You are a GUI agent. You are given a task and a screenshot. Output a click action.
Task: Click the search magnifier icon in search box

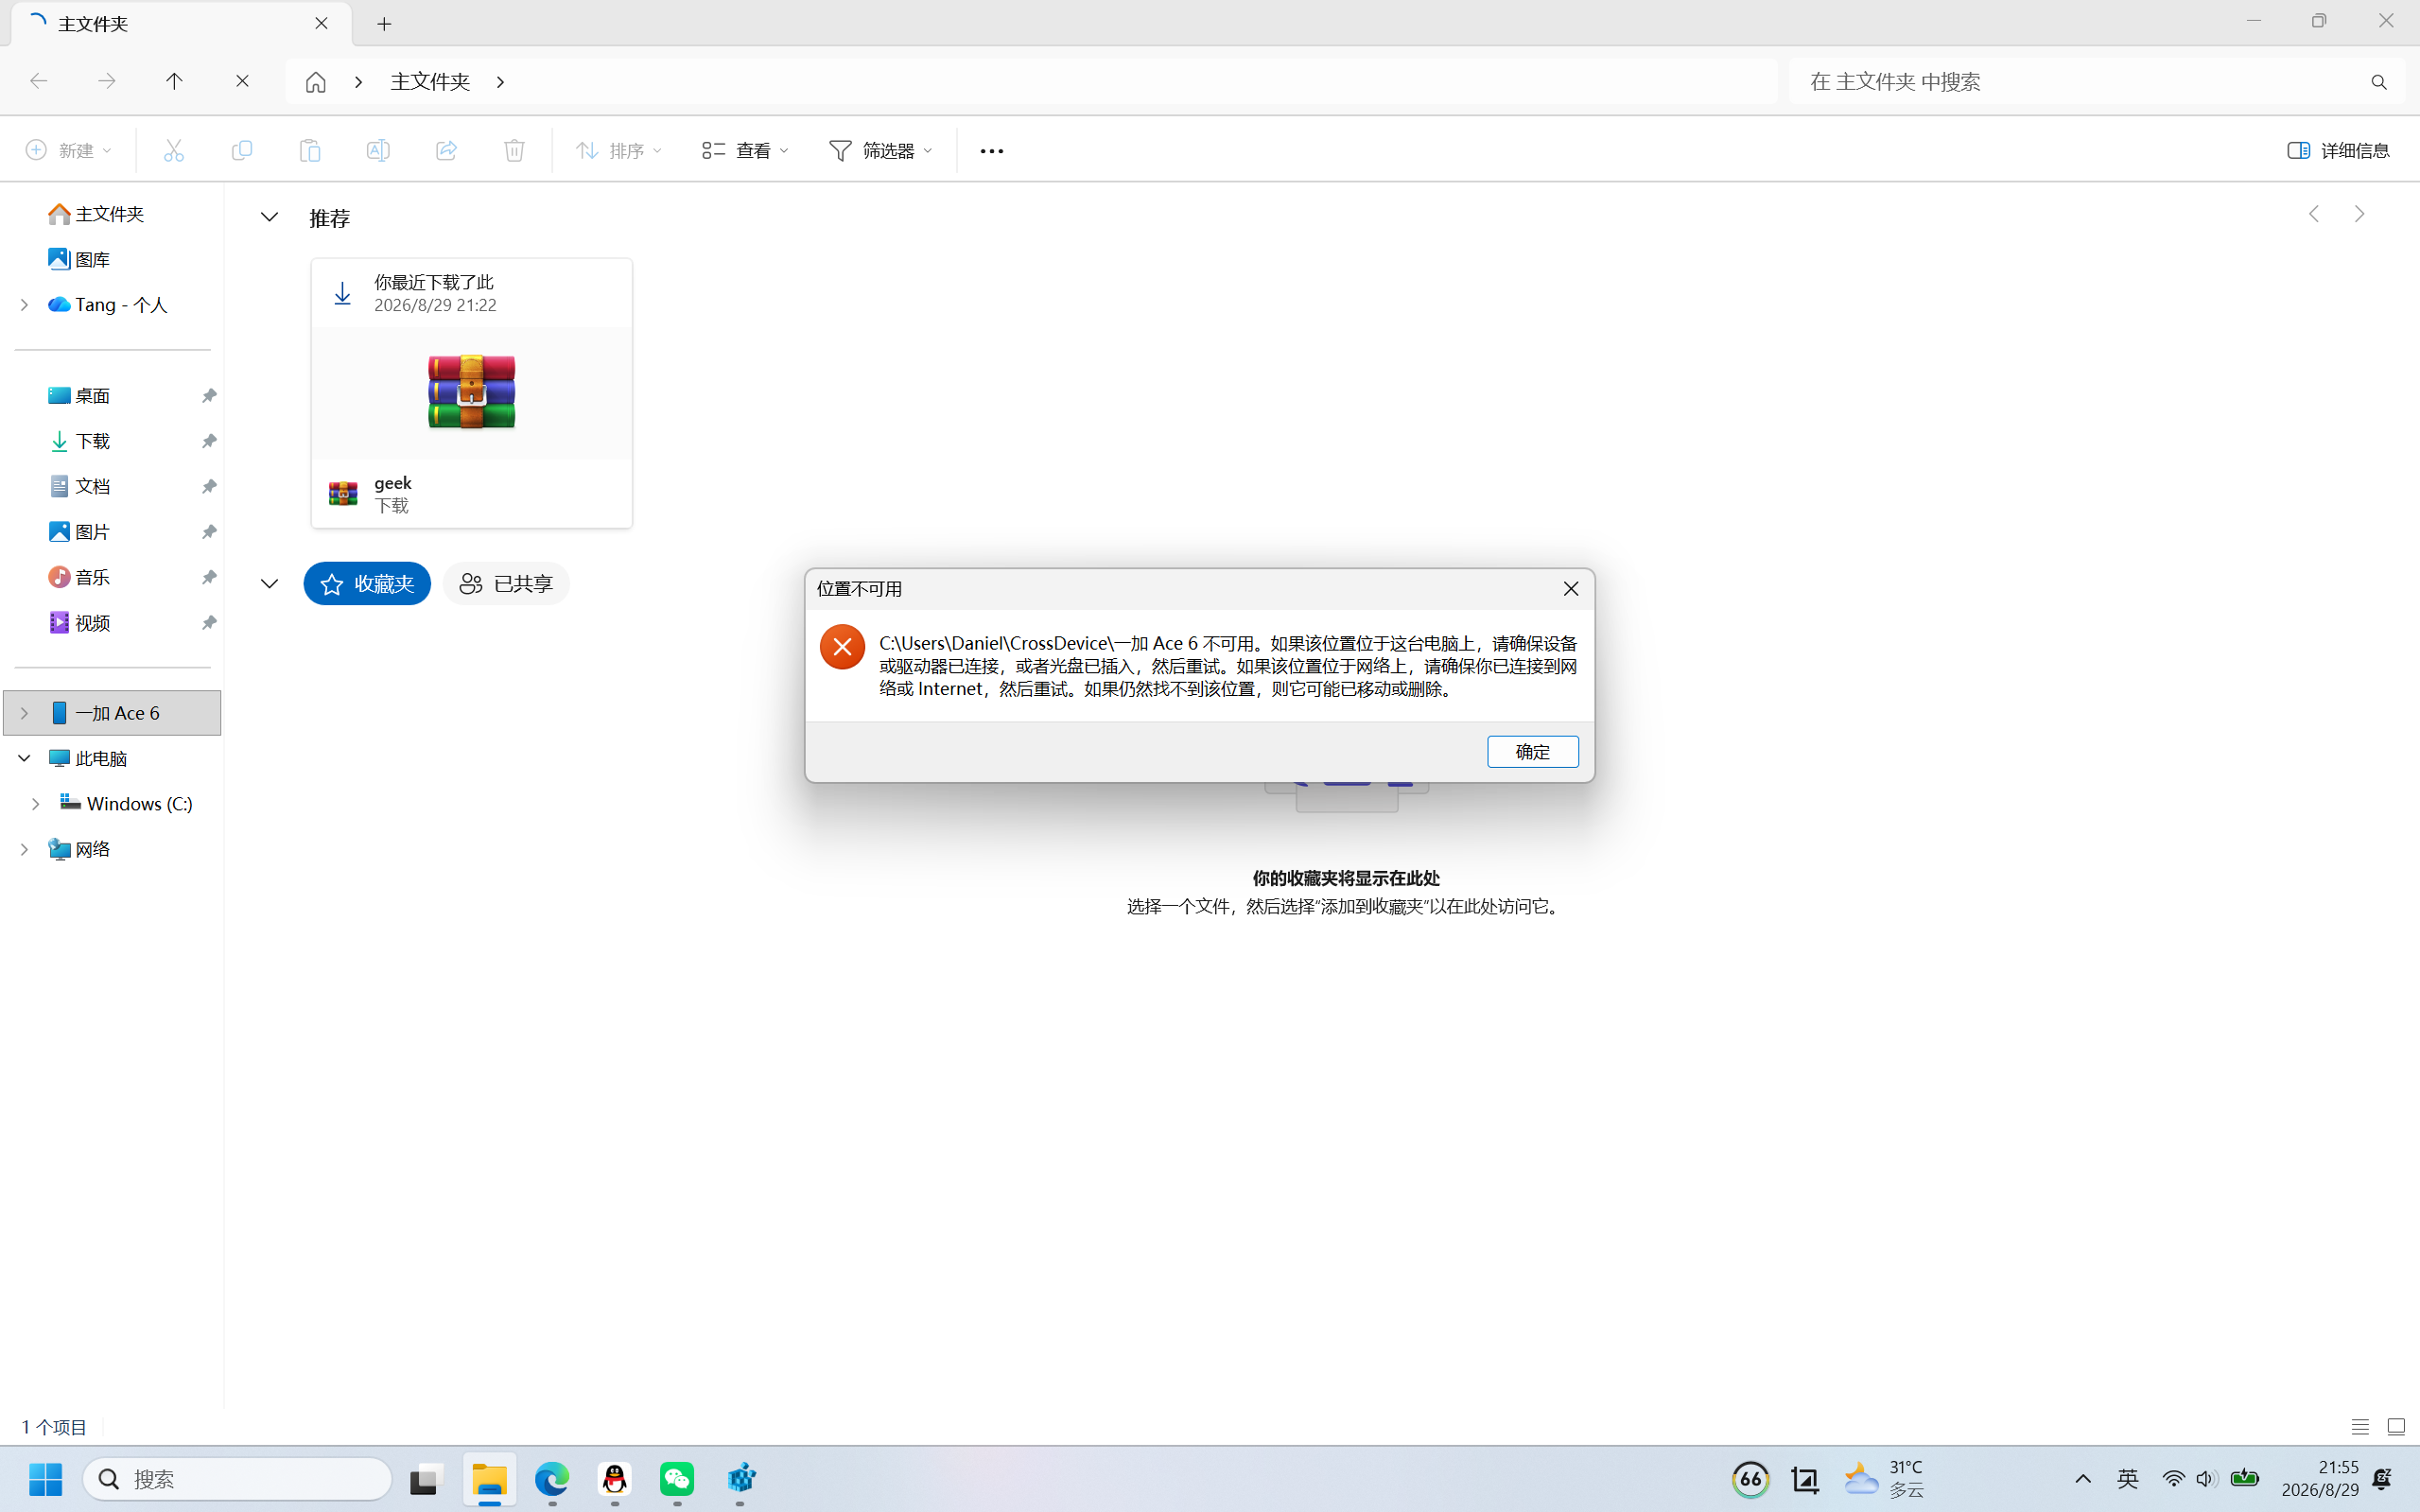pos(2379,82)
